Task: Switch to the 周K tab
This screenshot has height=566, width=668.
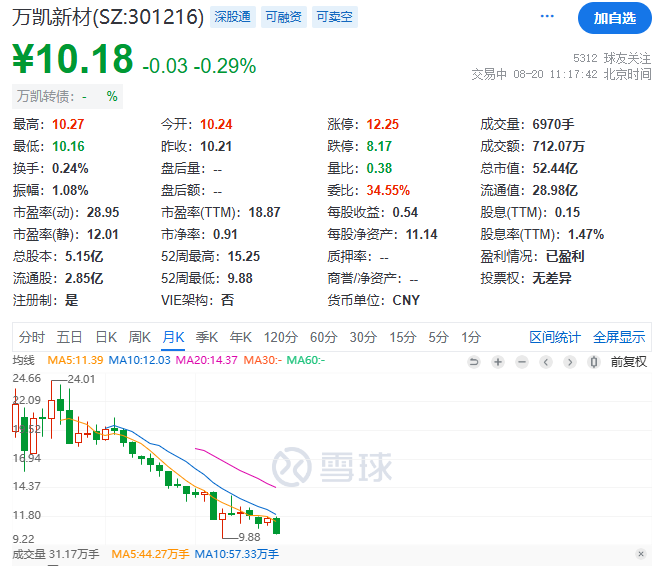Action: 139,337
